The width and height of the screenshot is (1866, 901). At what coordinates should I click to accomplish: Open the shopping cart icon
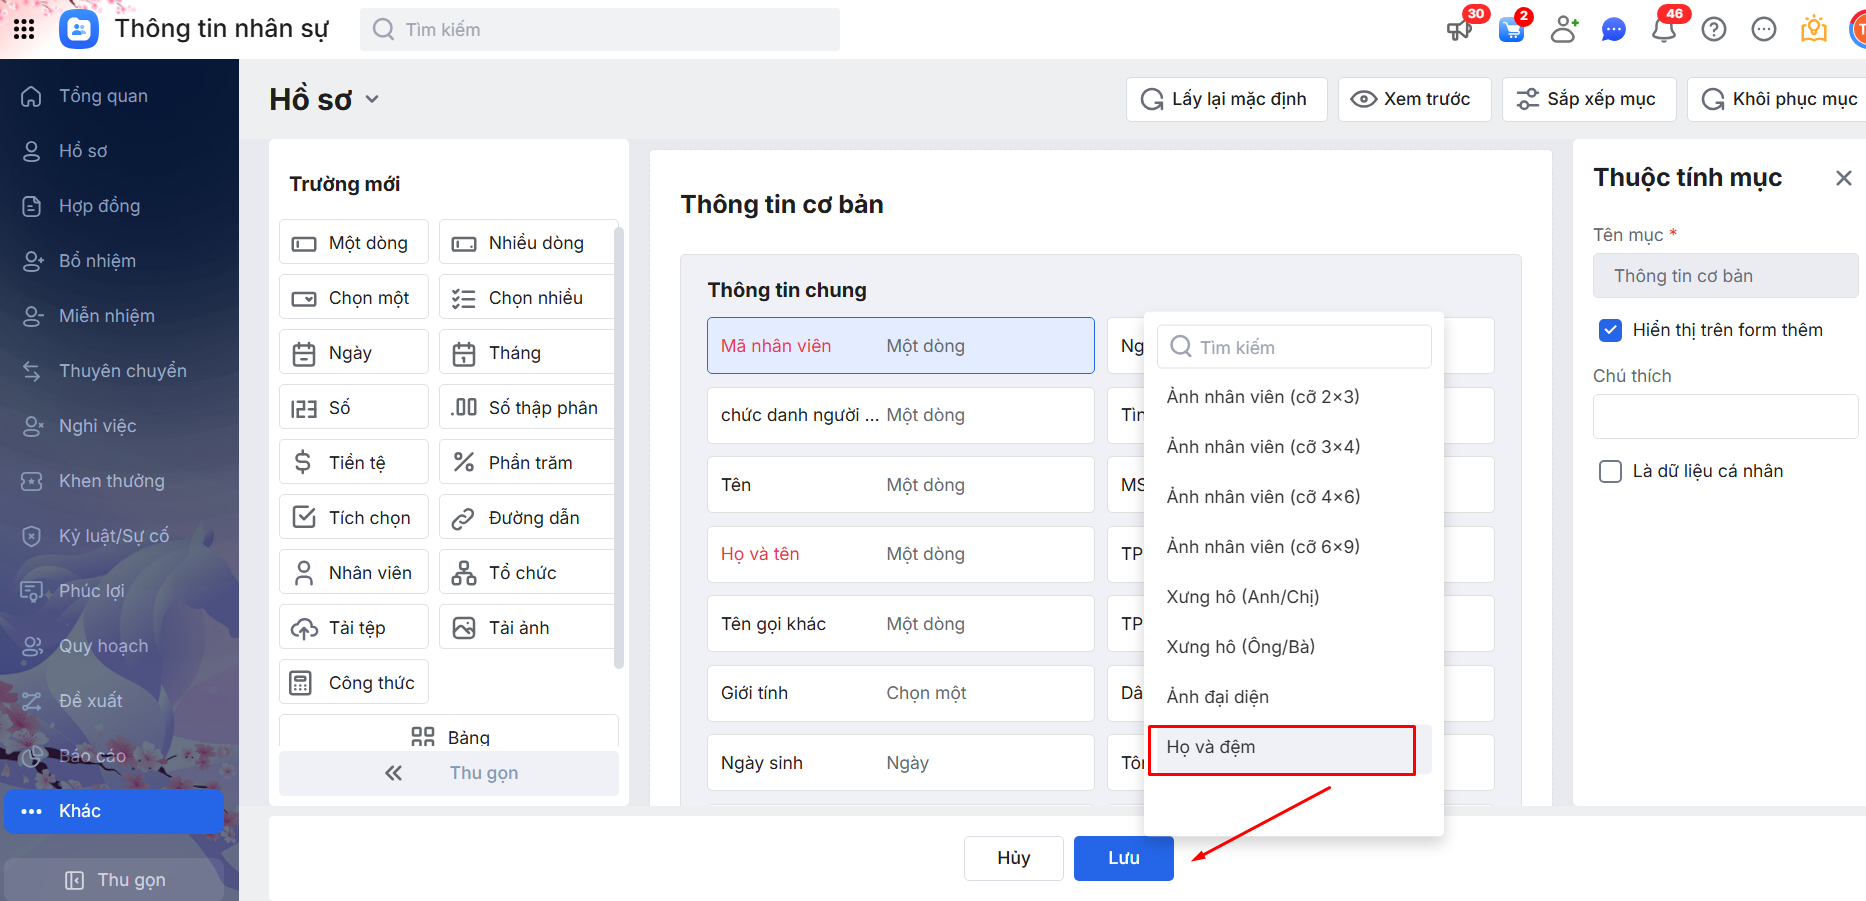pyautogui.click(x=1512, y=30)
